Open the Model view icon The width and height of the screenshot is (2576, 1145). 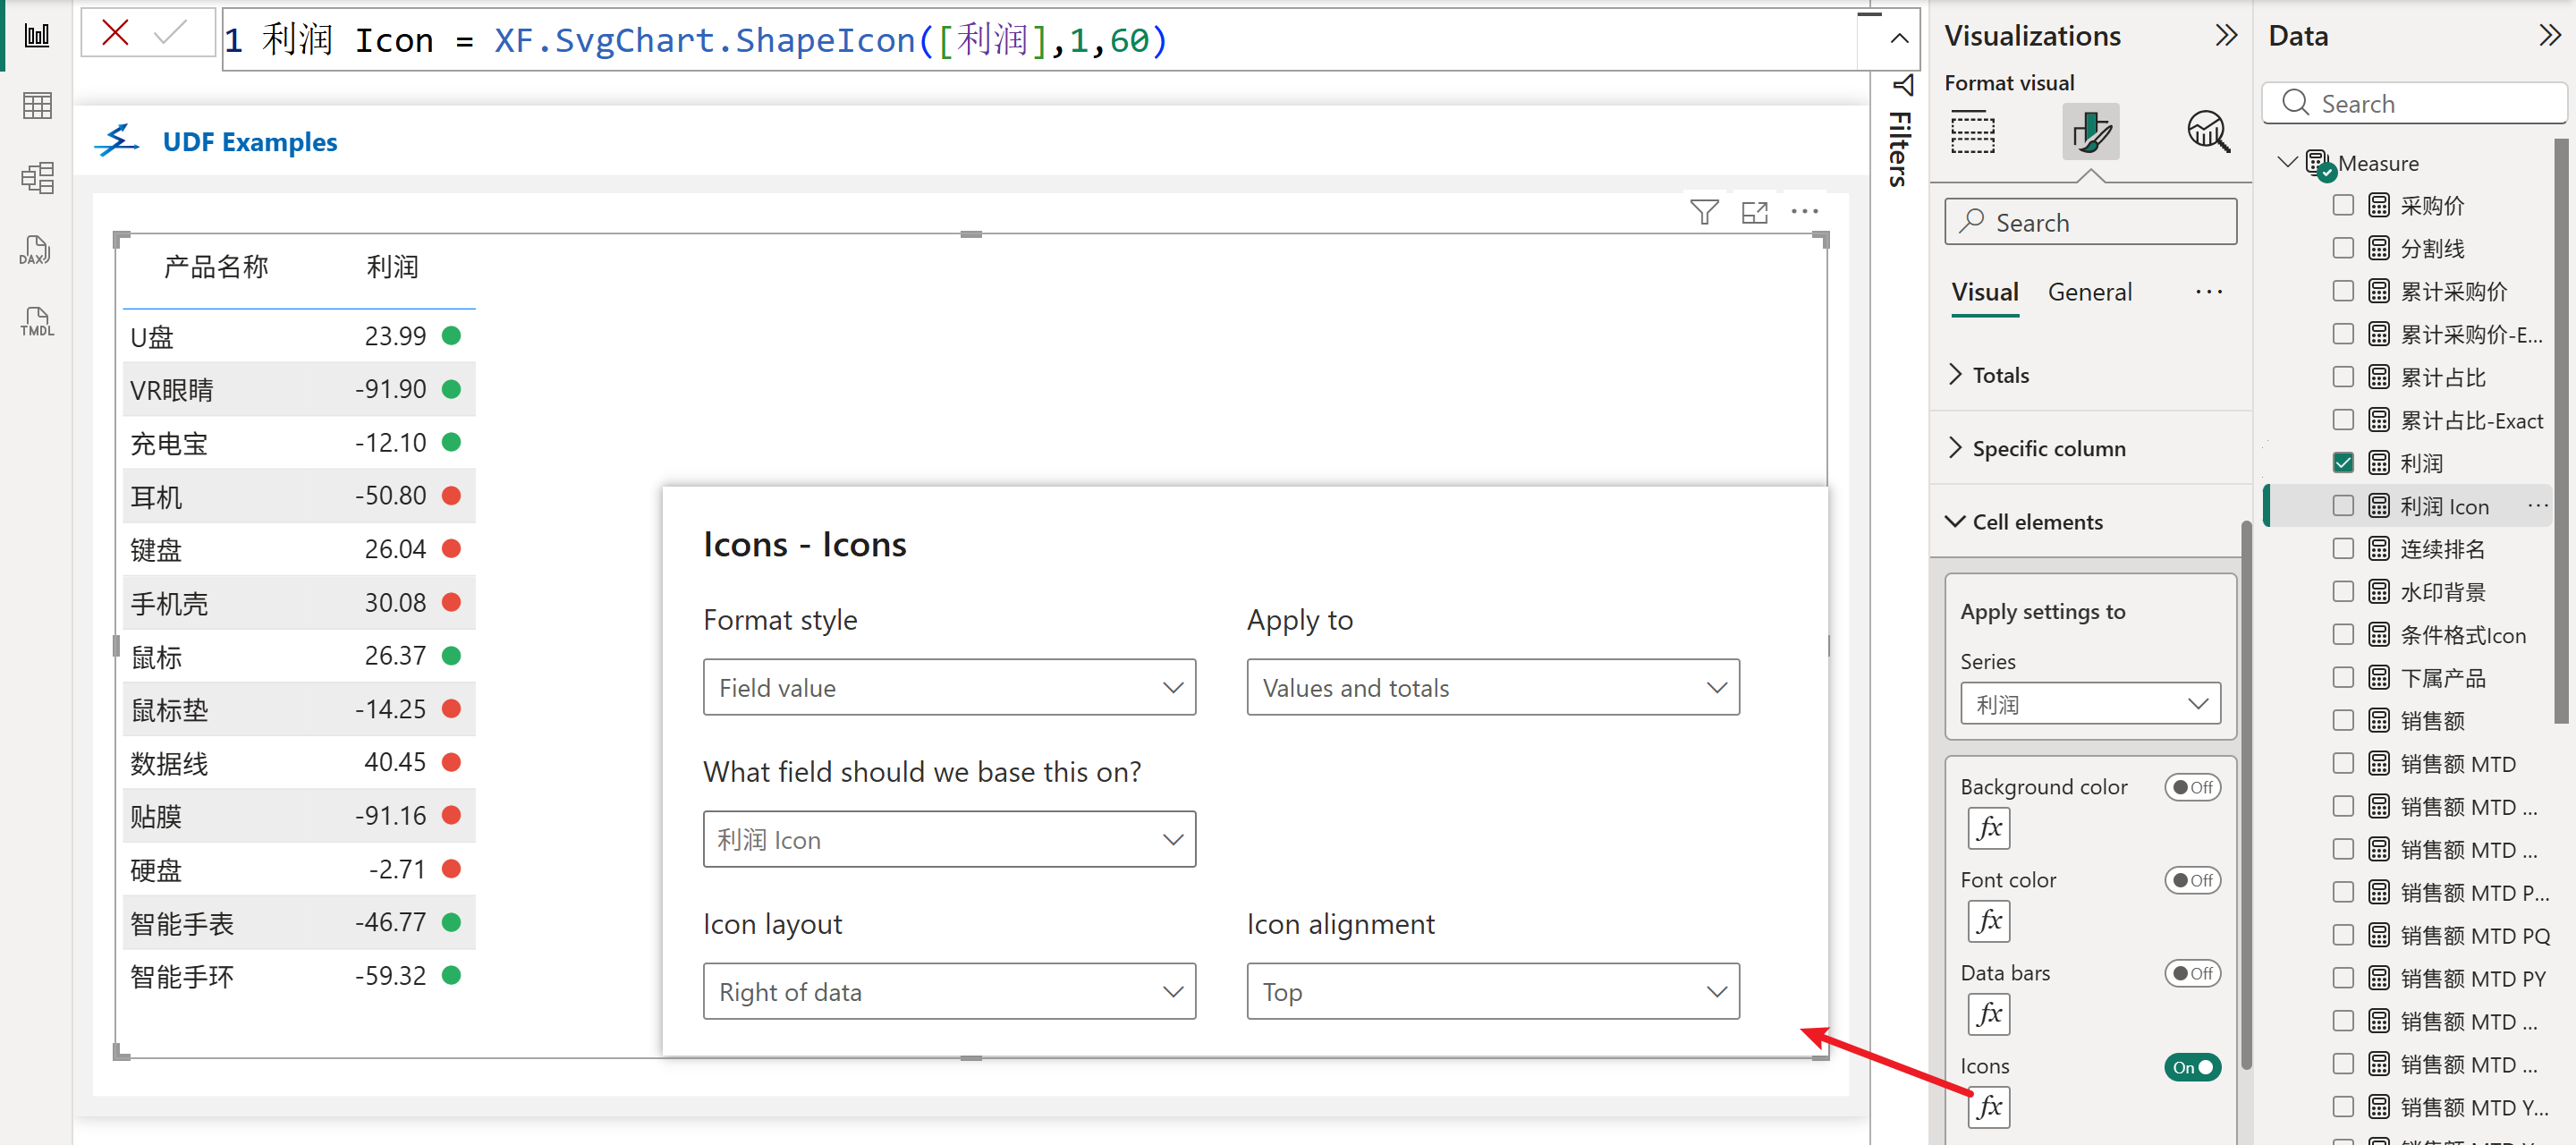click(37, 178)
